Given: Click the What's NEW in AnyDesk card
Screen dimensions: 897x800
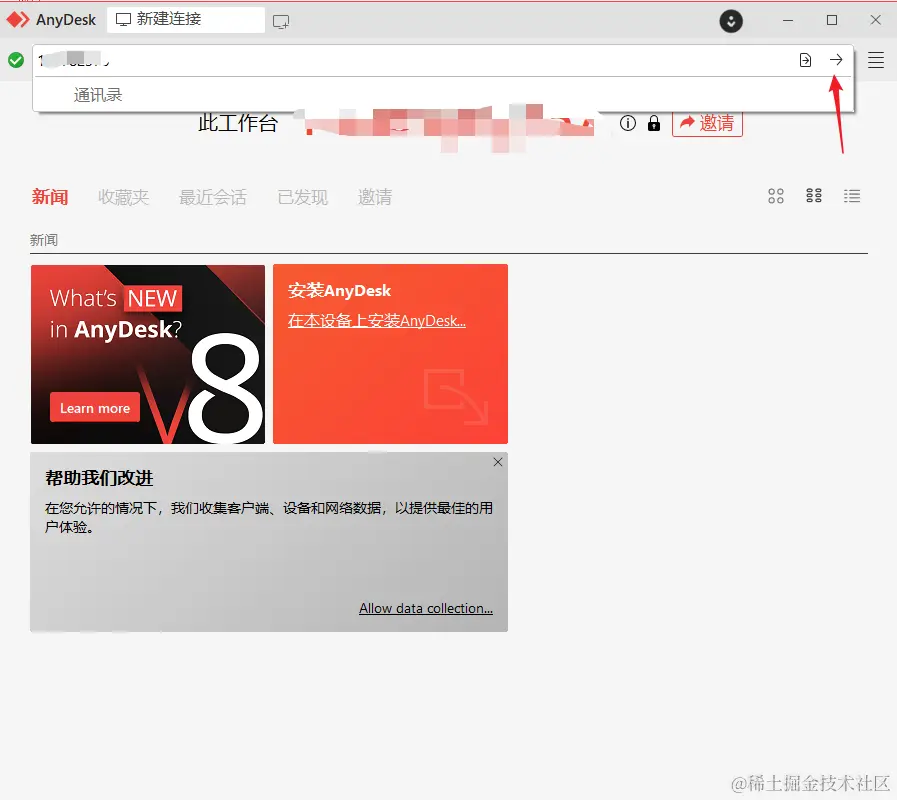Looking at the screenshot, I should tap(148, 354).
